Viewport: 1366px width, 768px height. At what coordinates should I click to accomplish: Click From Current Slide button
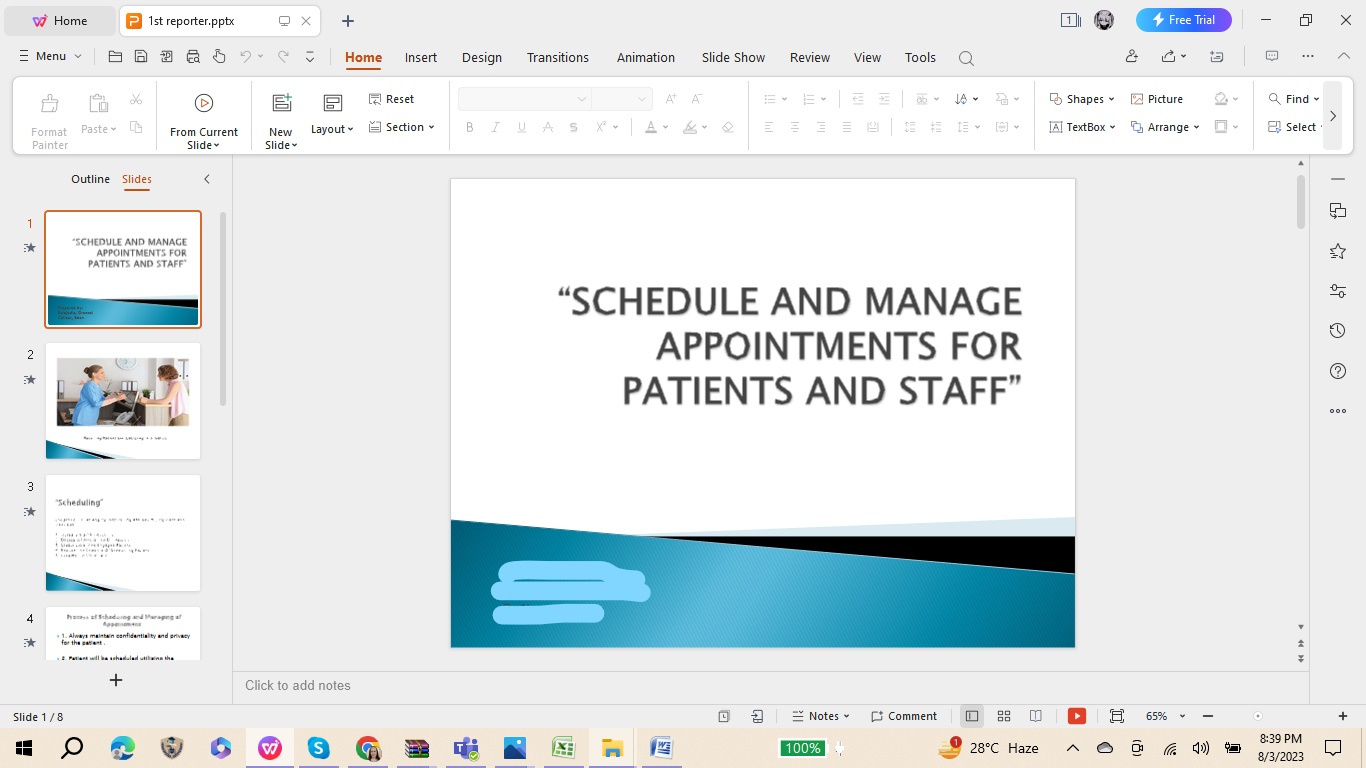tap(204, 120)
